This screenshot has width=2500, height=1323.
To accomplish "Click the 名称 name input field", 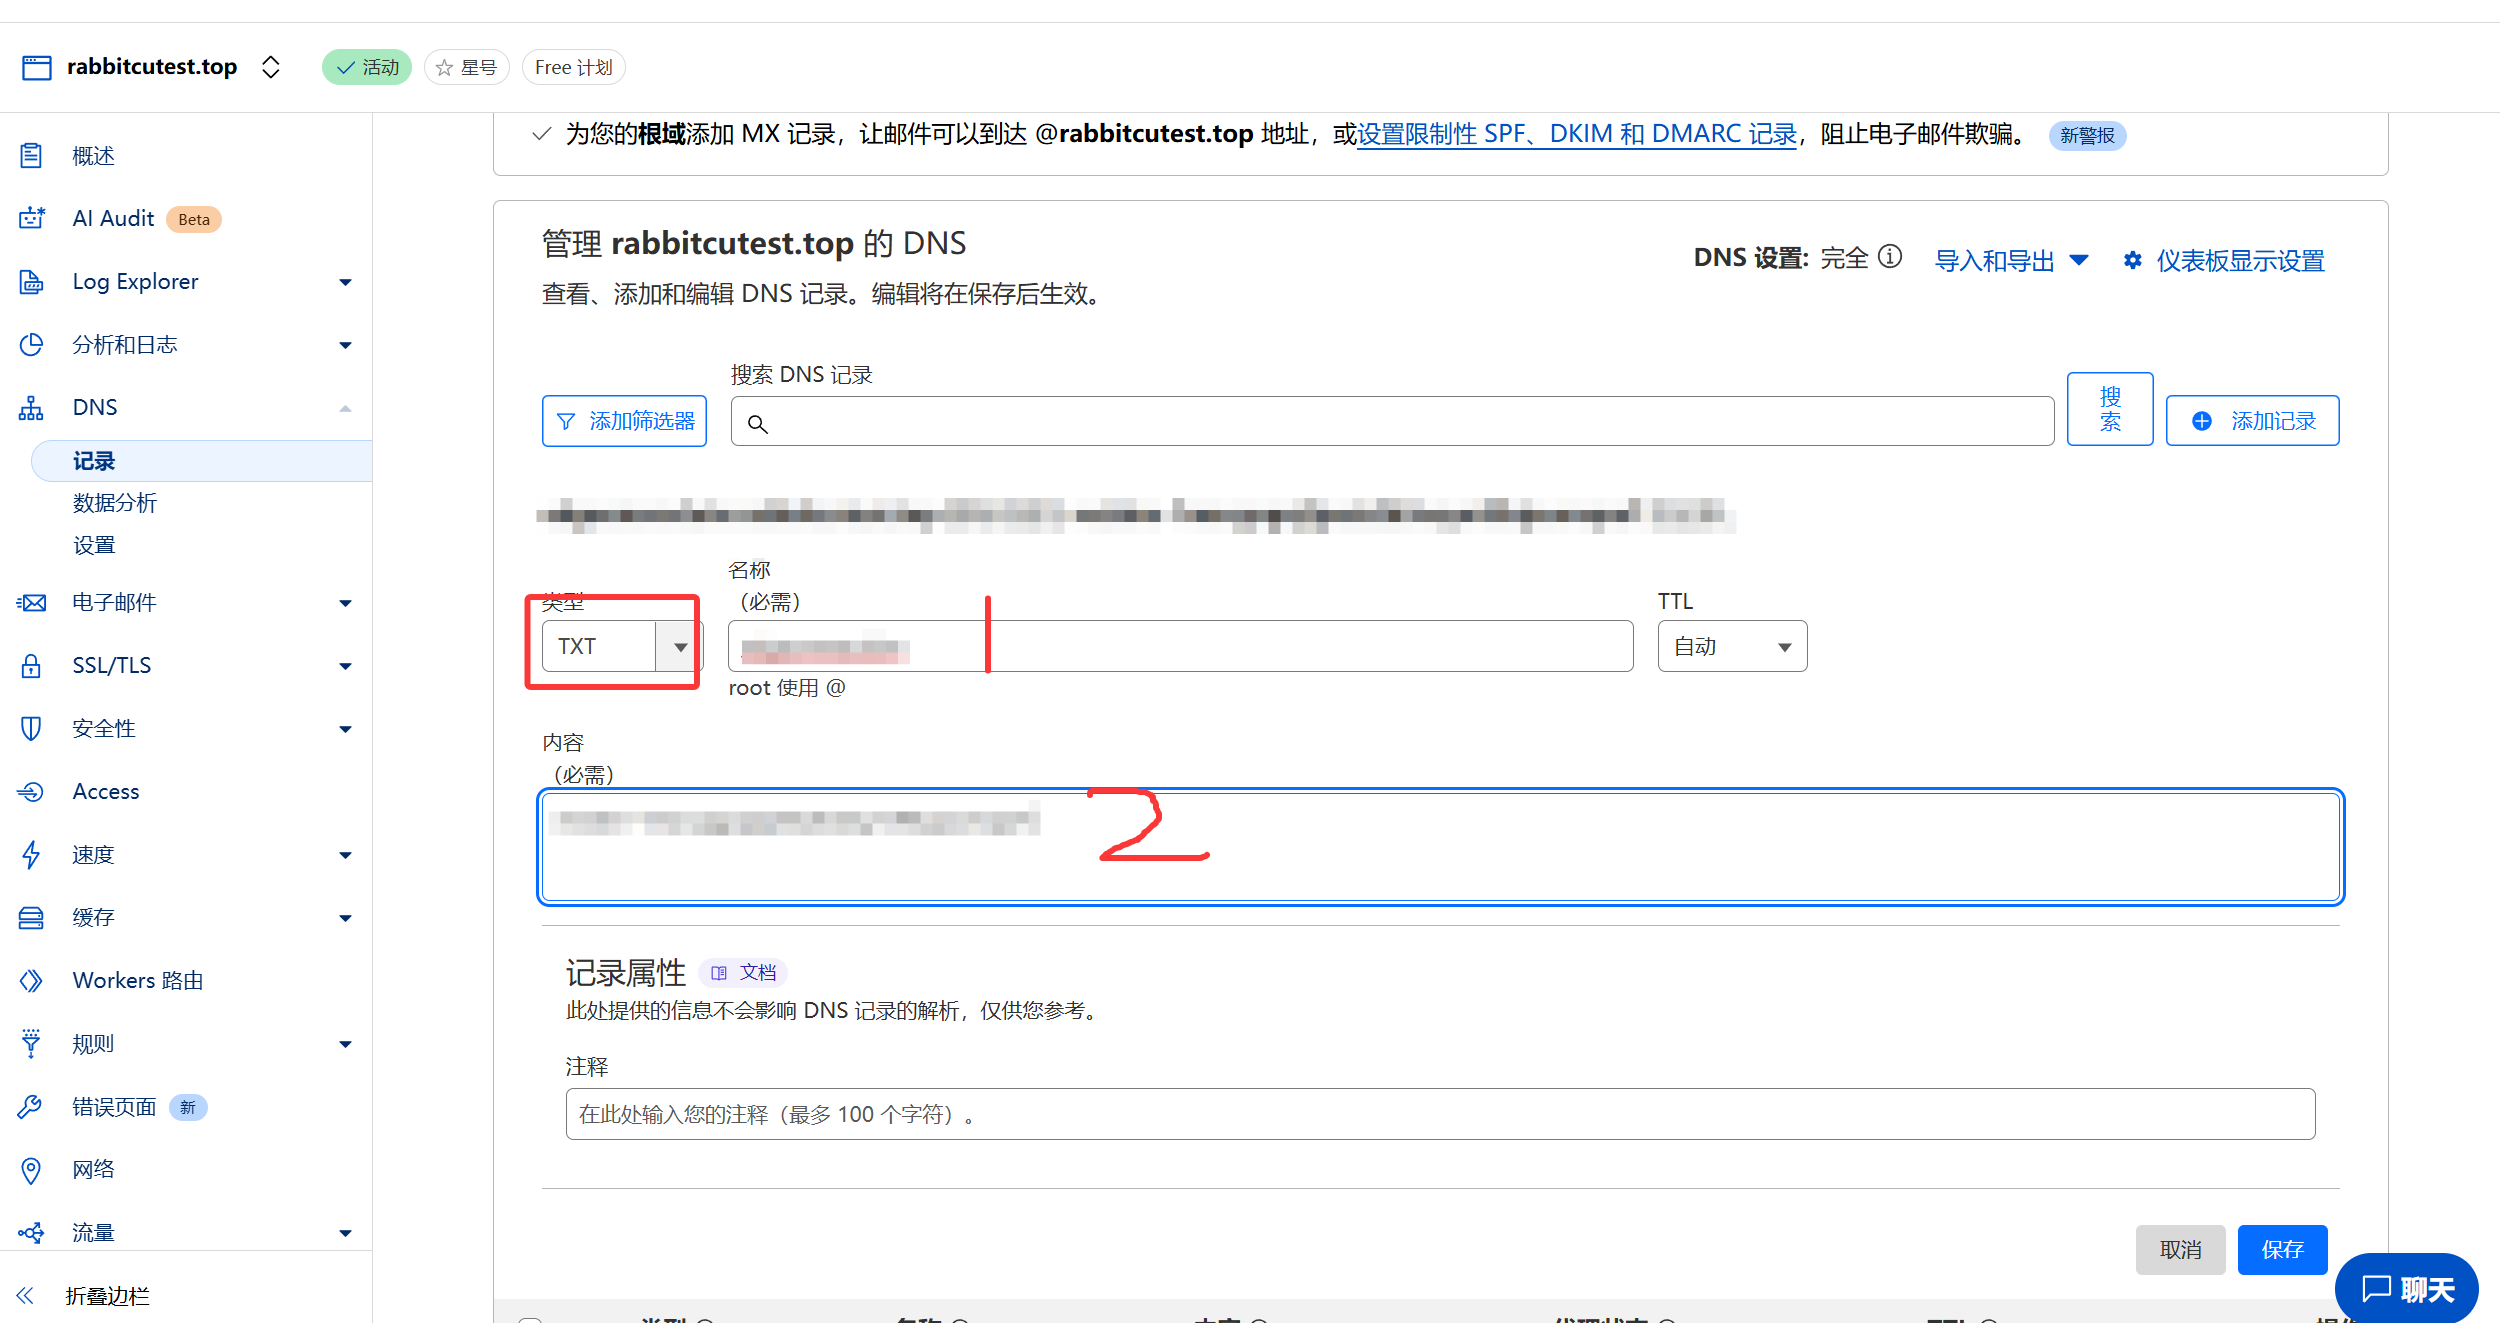I will [x=1181, y=646].
